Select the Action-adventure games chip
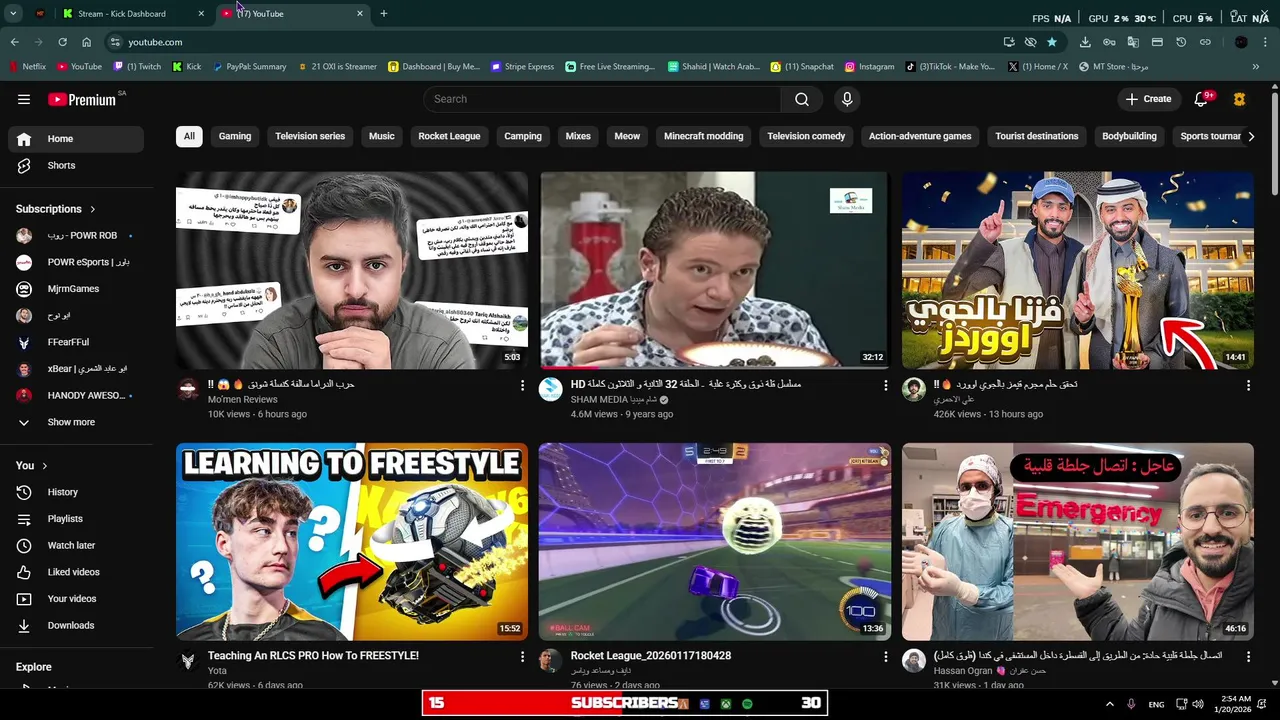The height and width of the screenshot is (720, 1280). click(920, 136)
